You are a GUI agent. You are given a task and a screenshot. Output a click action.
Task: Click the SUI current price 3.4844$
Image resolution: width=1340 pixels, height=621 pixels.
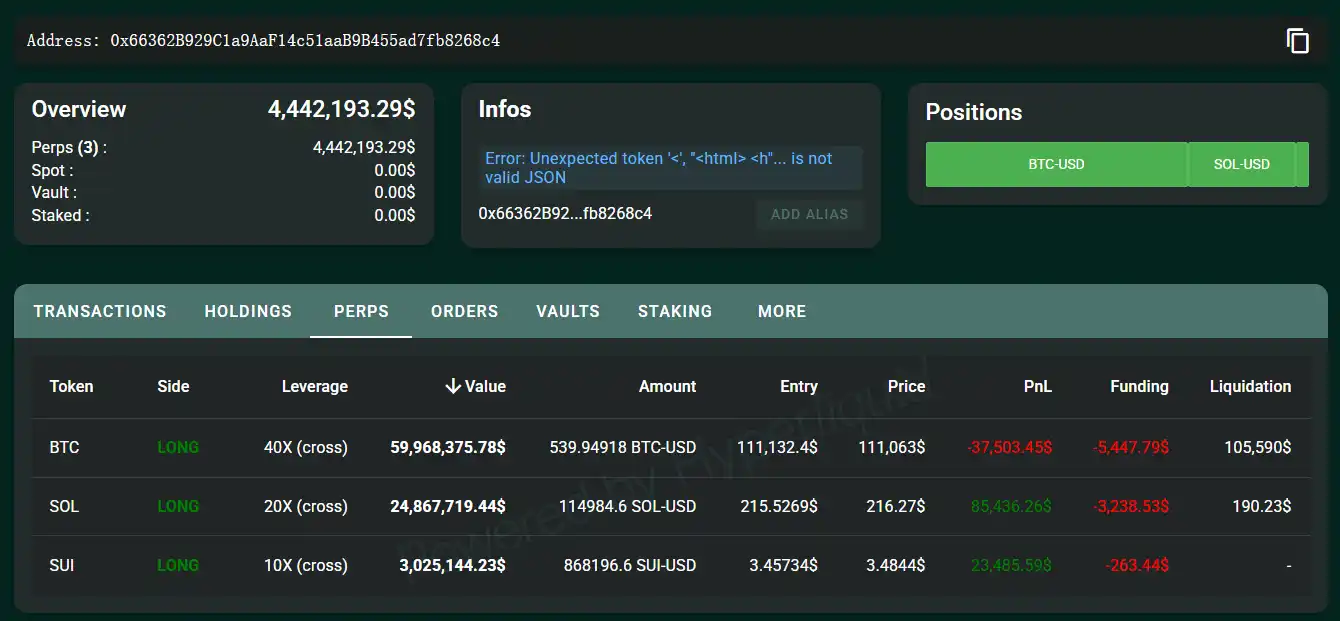[x=896, y=565]
